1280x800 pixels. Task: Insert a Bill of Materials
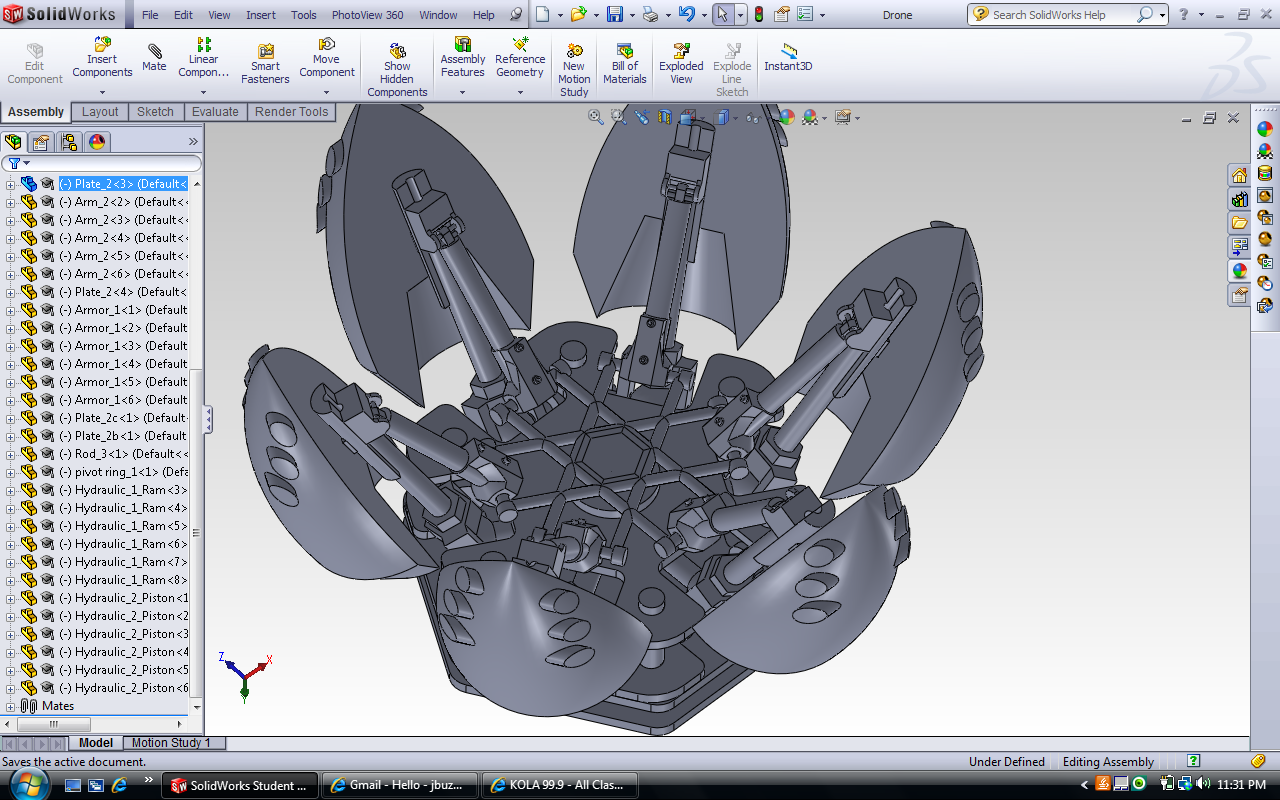click(x=625, y=64)
